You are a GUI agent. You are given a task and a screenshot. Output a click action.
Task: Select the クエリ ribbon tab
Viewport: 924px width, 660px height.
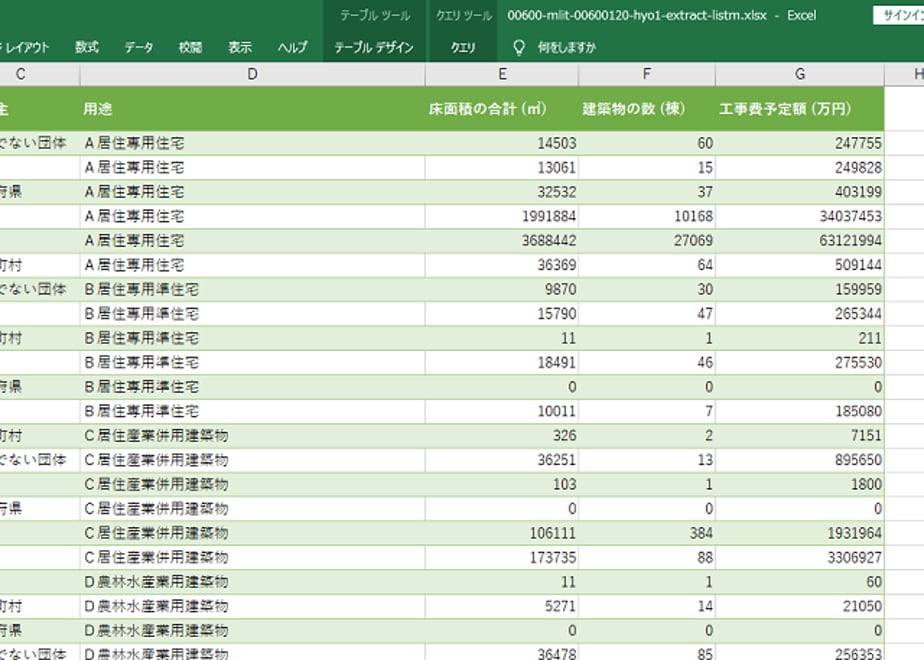click(x=463, y=47)
